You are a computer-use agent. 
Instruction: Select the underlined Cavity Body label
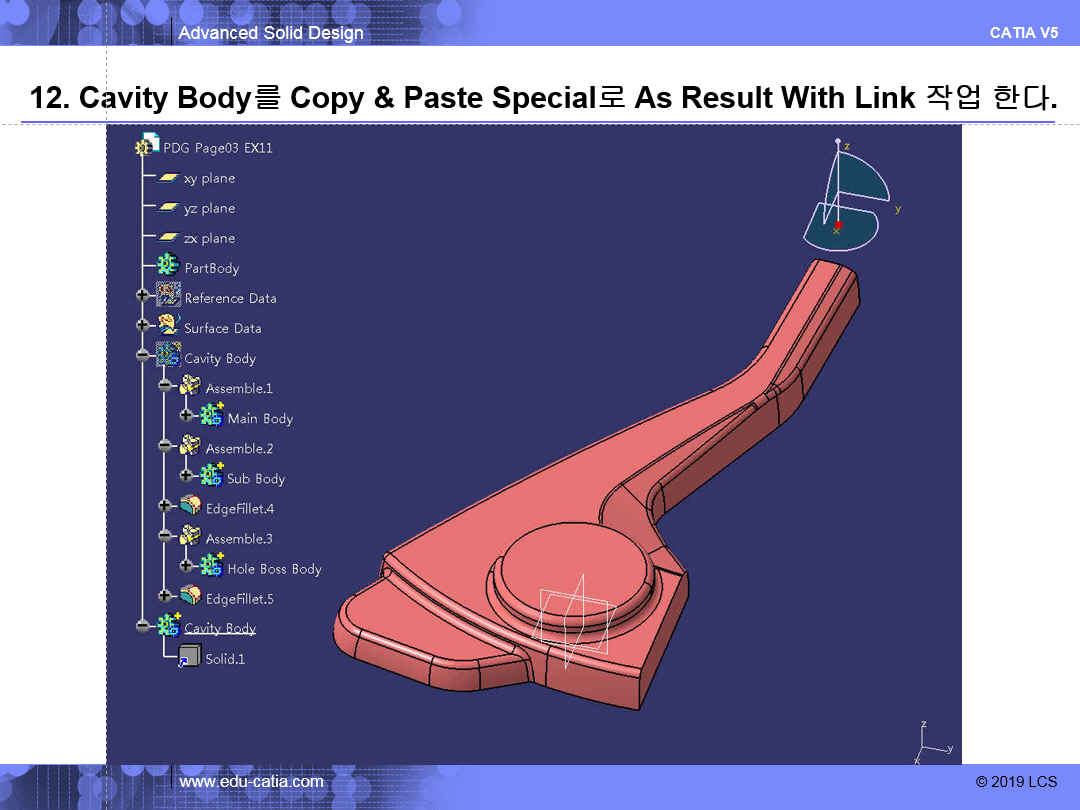(x=220, y=628)
